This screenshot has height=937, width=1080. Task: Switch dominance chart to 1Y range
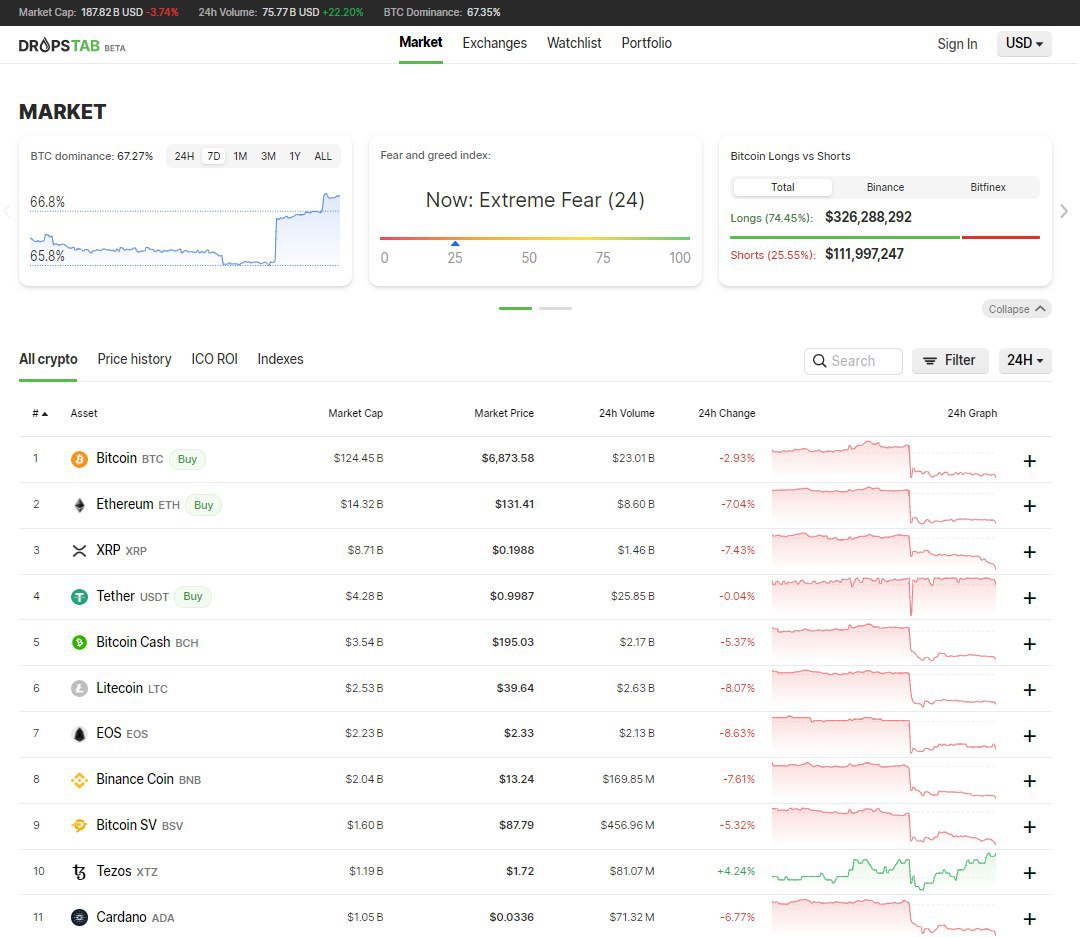click(x=295, y=156)
